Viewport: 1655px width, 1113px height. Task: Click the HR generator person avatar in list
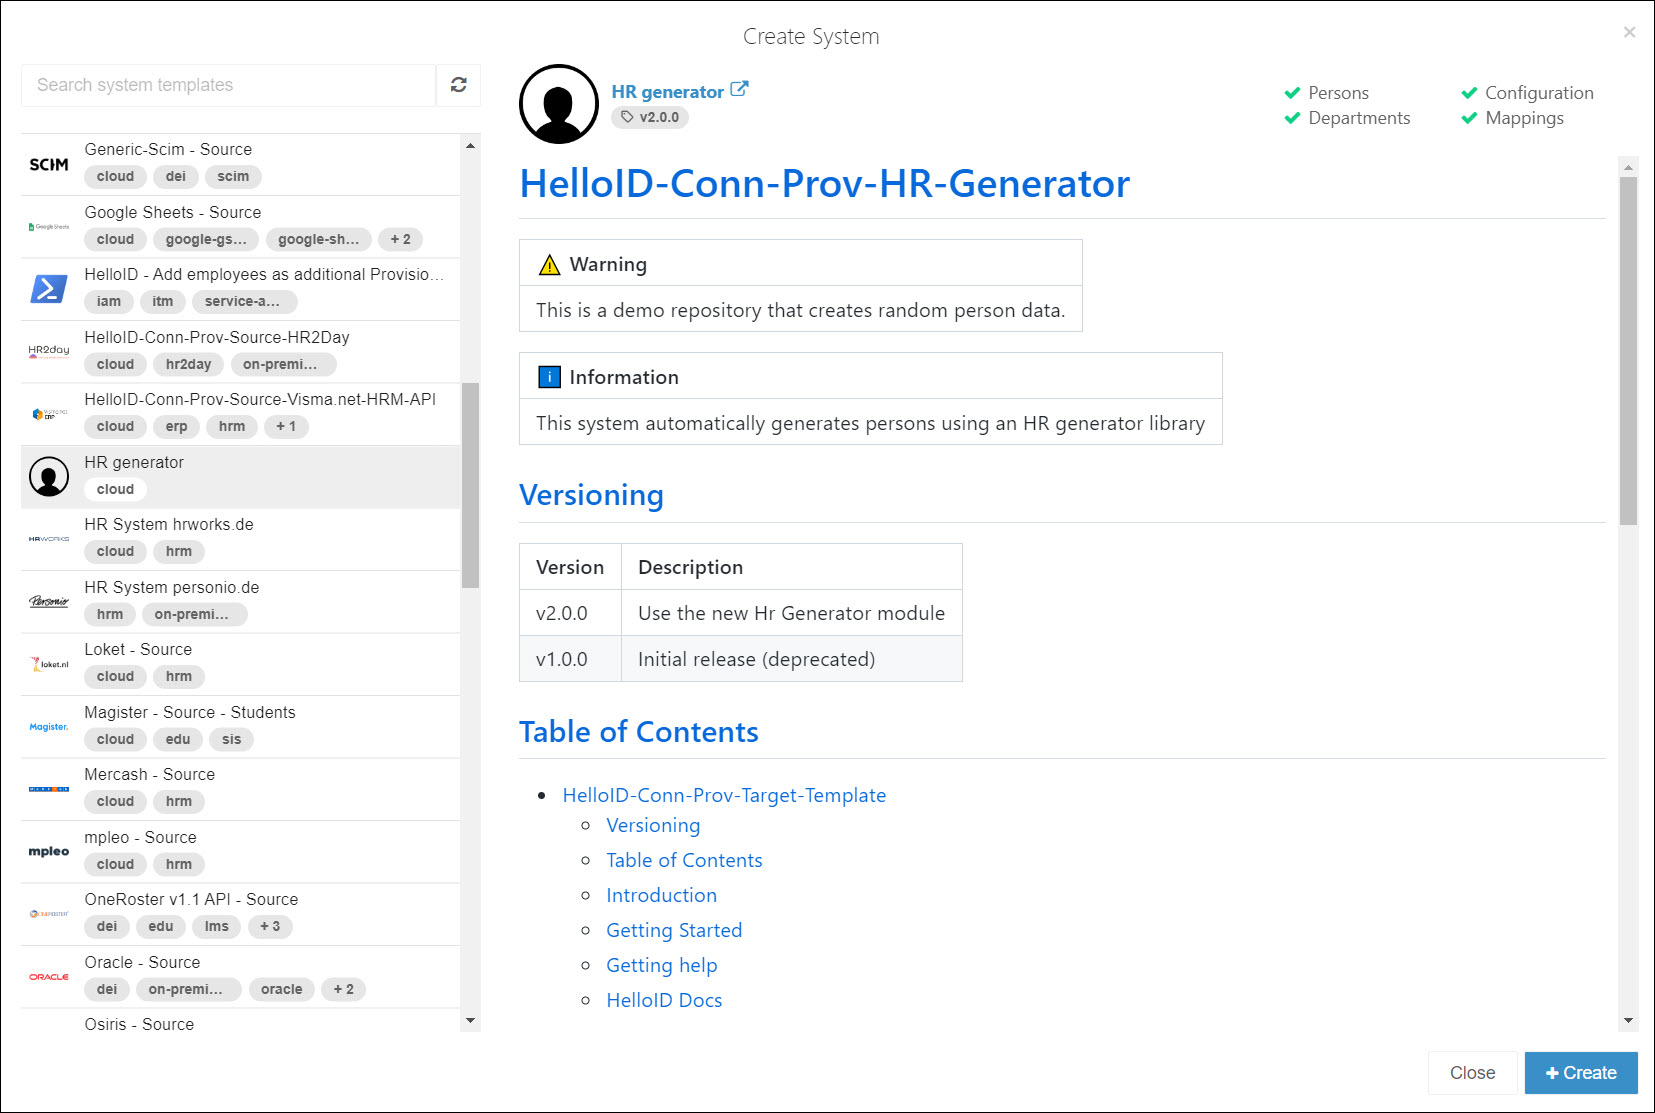tap(49, 476)
